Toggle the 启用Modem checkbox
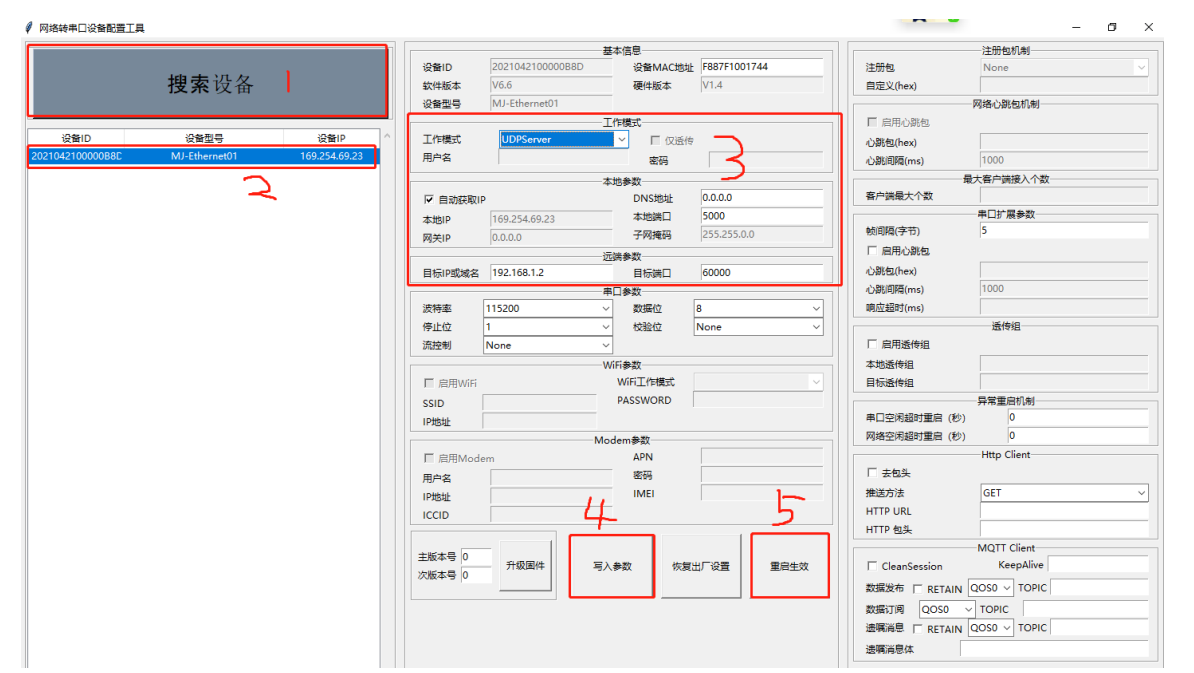The height and width of the screenshot is (673, 1194). click(x=429, y=458)
